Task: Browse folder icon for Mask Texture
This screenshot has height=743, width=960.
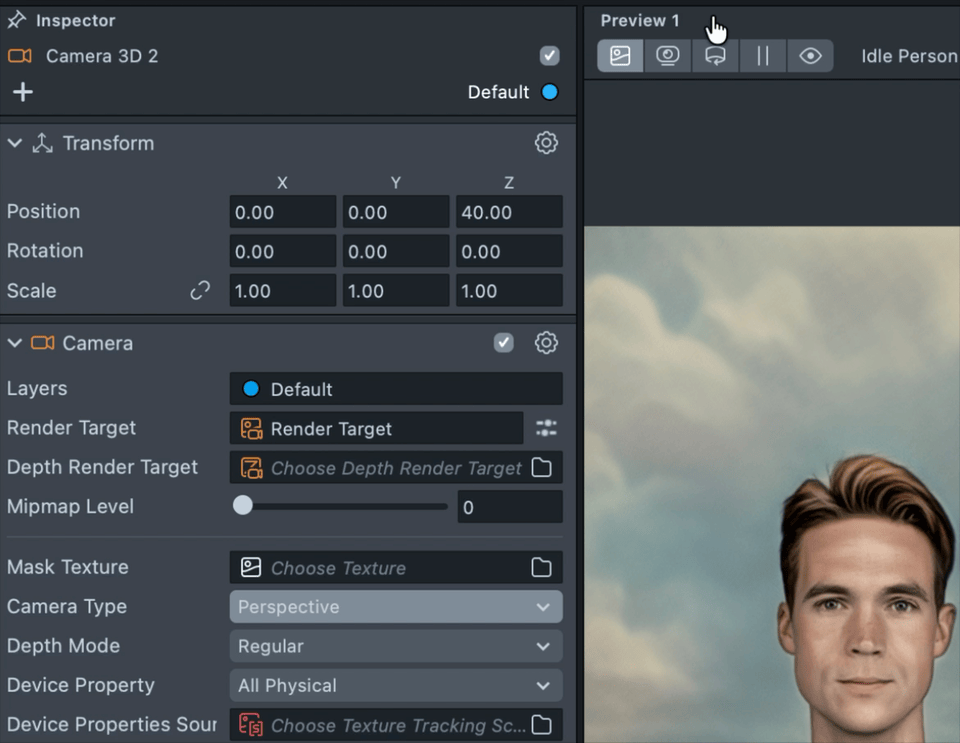Action: click(x=541, y=568)
